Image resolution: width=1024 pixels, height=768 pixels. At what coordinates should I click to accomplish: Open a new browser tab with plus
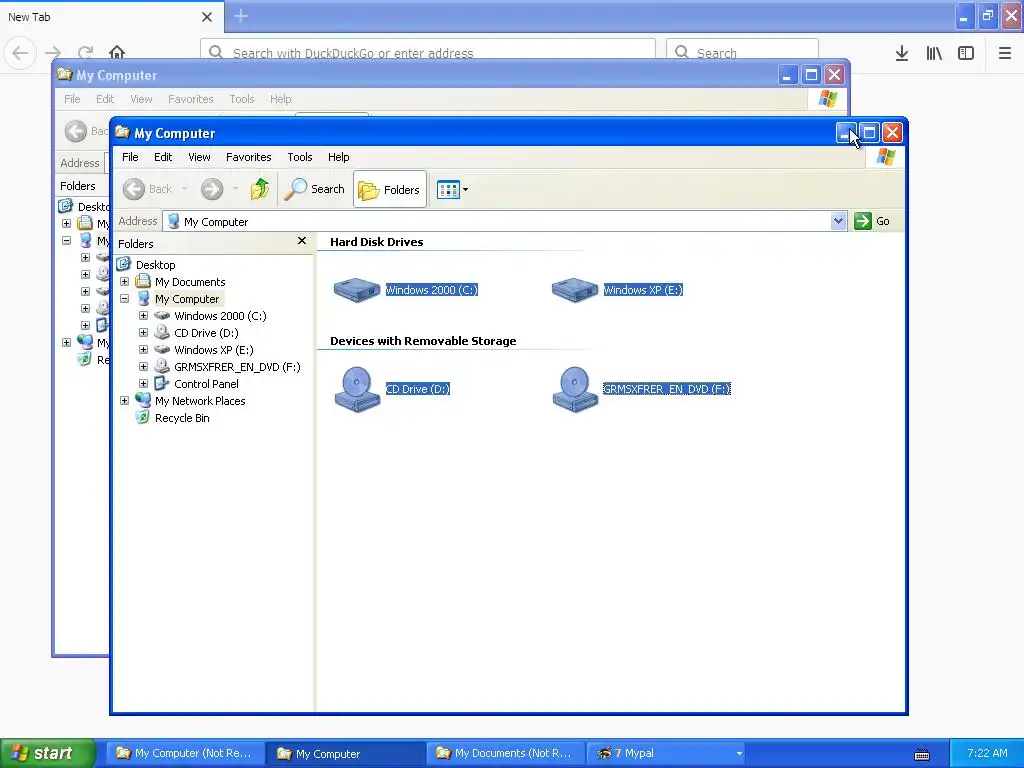pos(241,16)
